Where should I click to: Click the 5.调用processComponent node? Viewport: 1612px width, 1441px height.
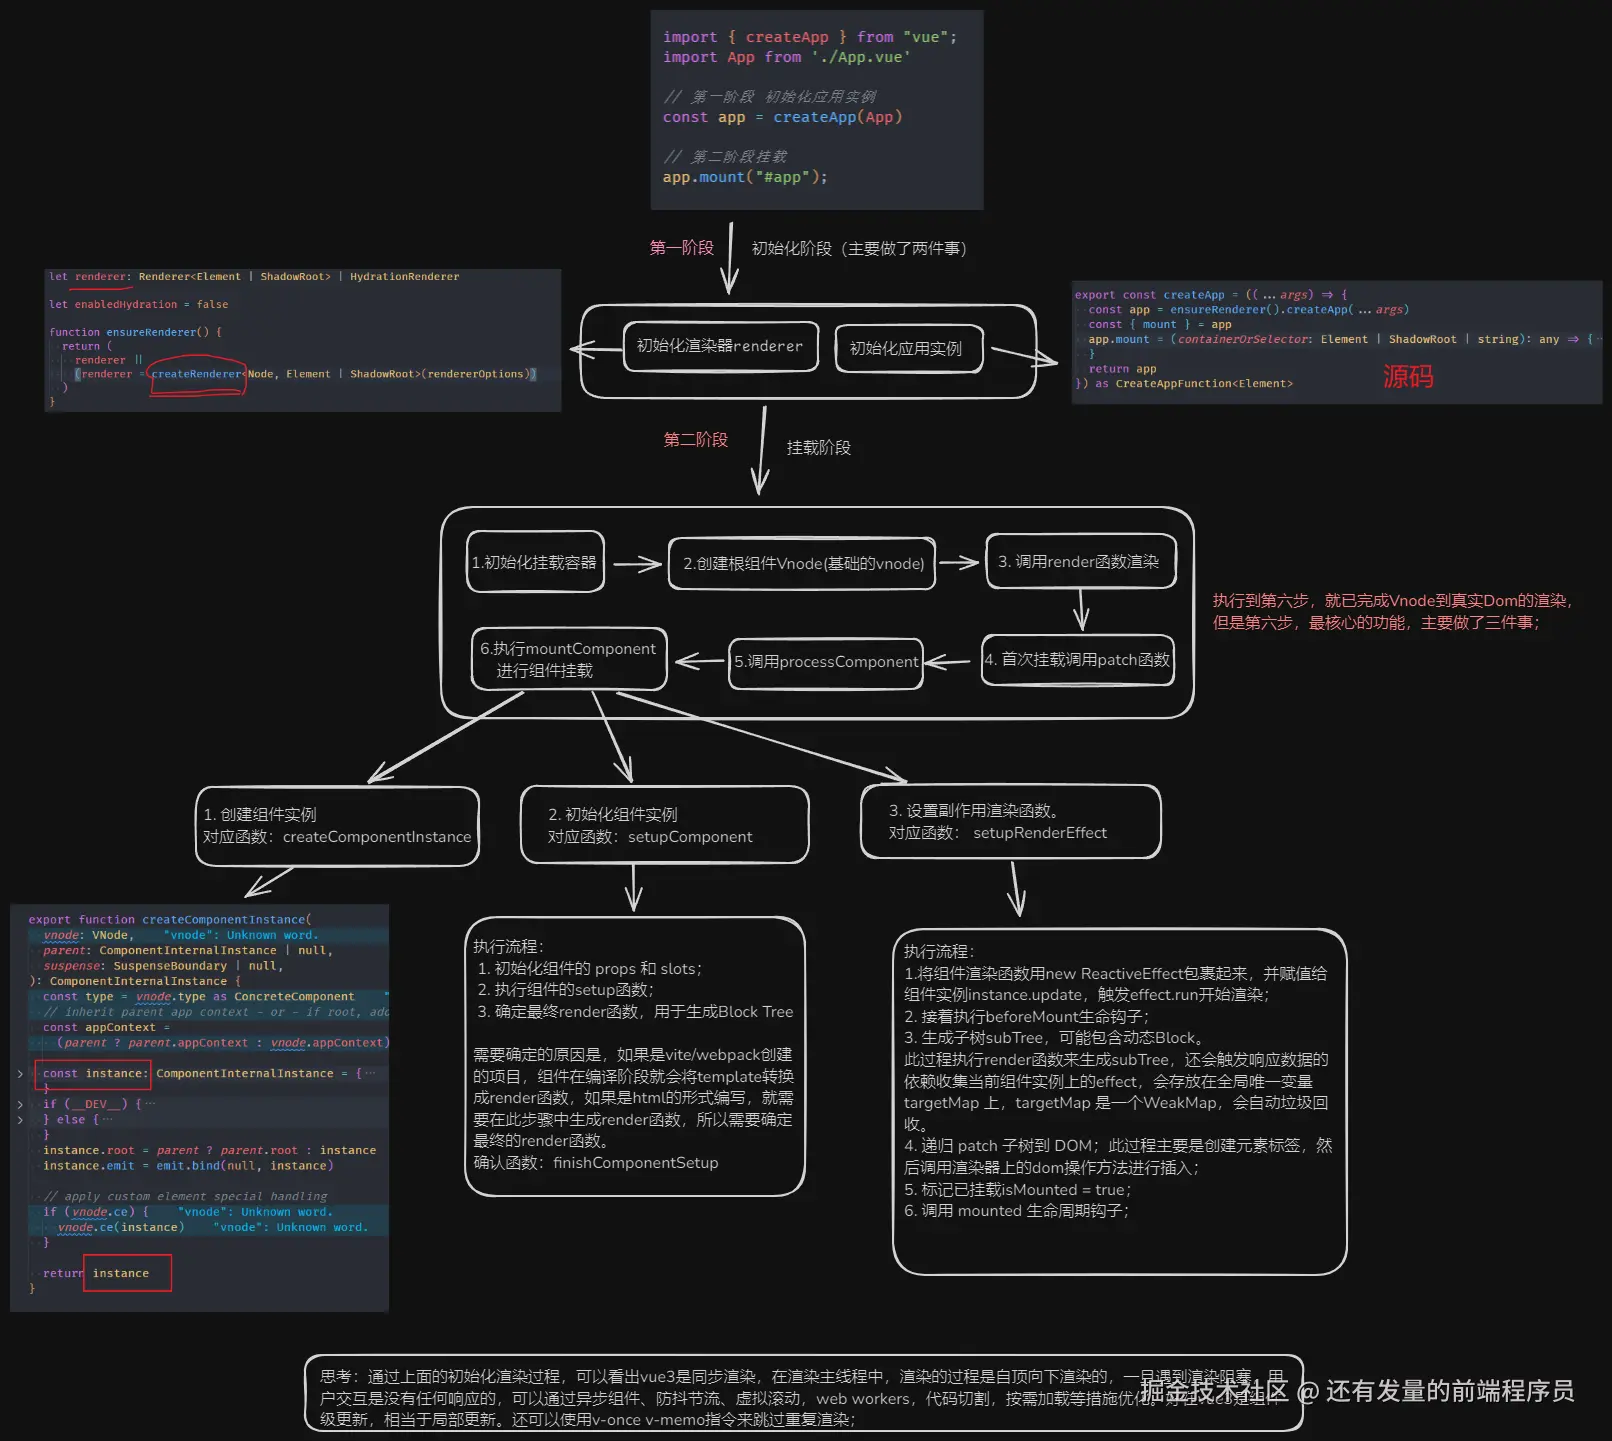coord(826,661)
